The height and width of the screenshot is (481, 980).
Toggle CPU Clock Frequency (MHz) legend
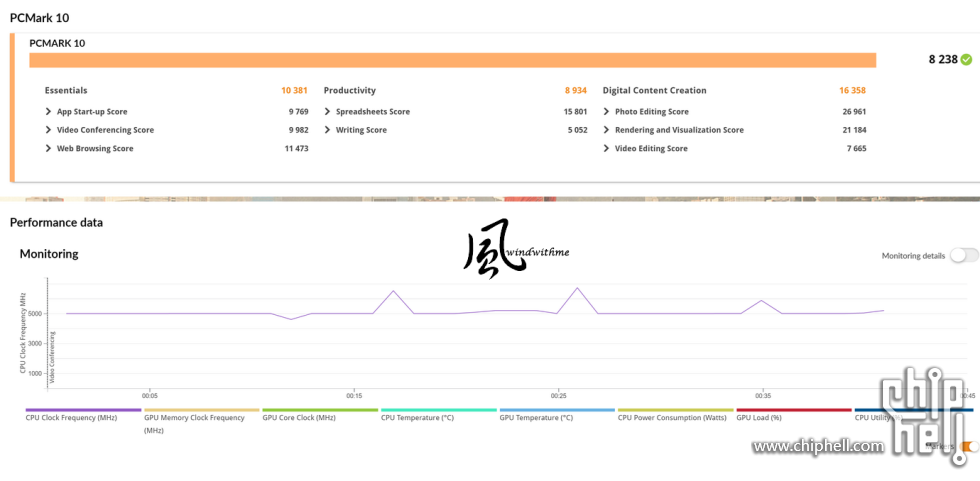(x=84, y=415)
